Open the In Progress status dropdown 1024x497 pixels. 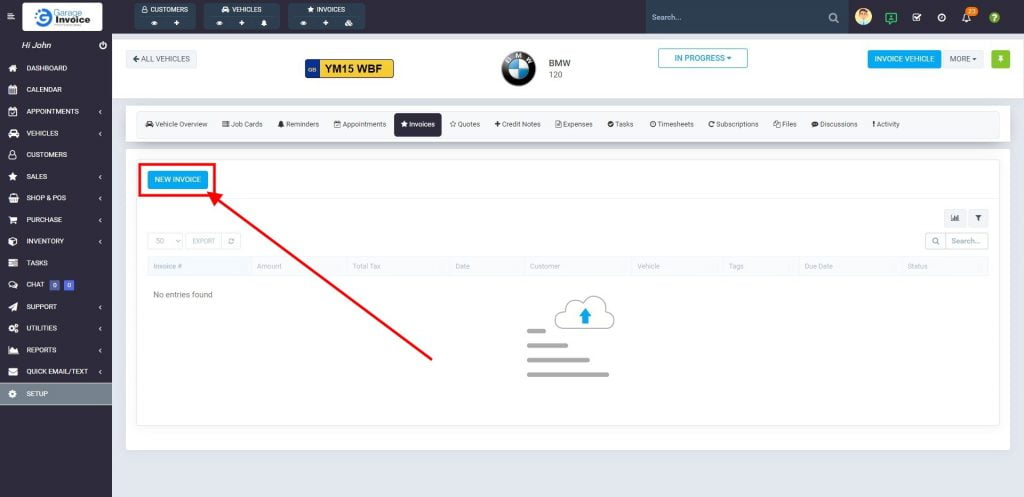[x=702, y=58]
